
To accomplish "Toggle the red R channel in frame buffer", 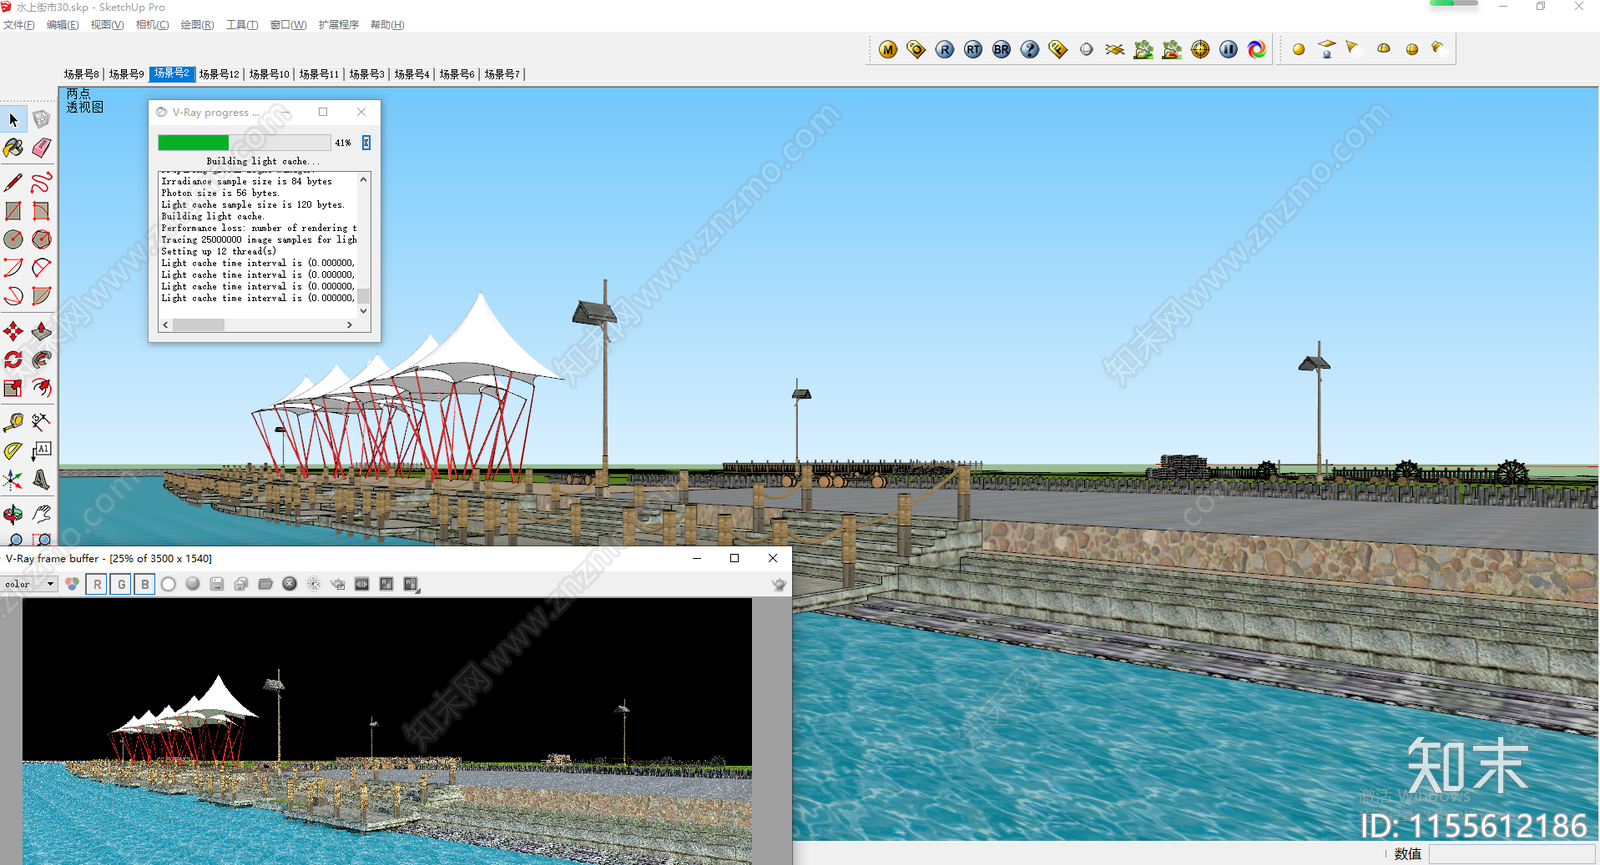I will coord(97,584).
